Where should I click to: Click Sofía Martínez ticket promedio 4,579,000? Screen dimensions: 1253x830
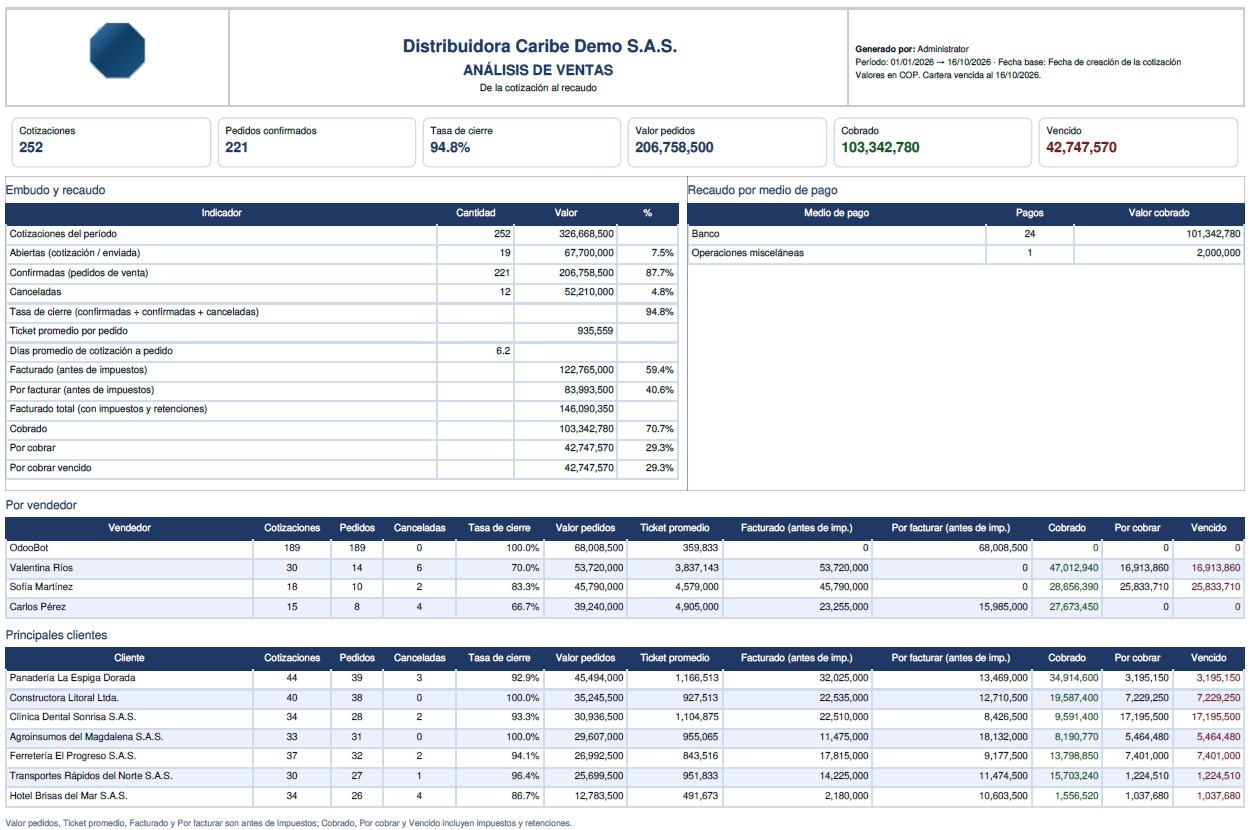[693, 587]
